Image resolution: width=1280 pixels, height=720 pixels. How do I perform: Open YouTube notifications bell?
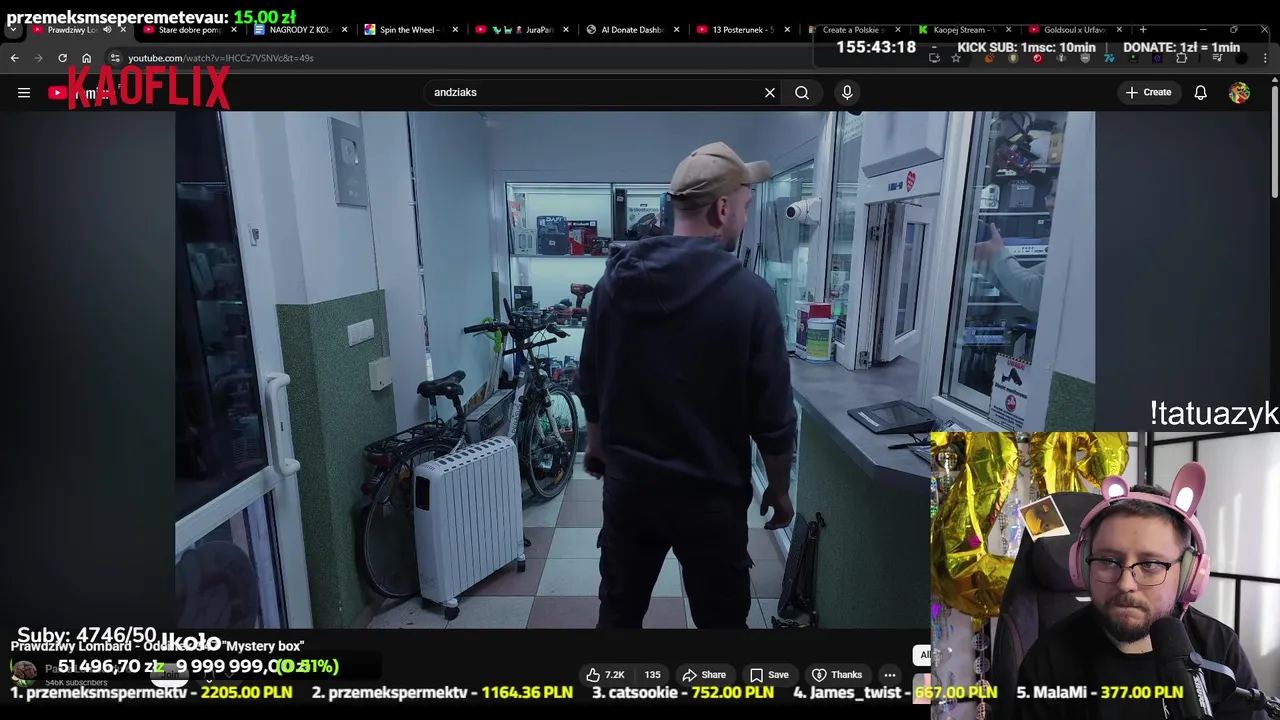[1200, 92]
